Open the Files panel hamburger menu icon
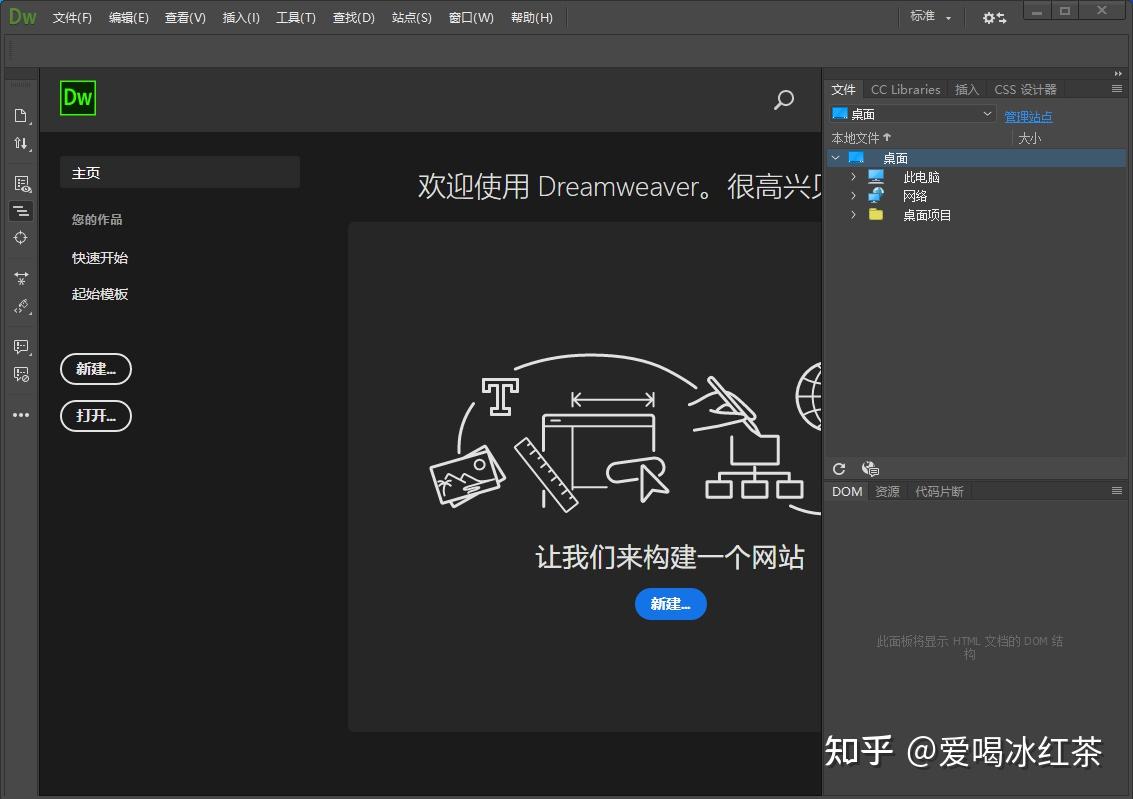 point(1117,89)
